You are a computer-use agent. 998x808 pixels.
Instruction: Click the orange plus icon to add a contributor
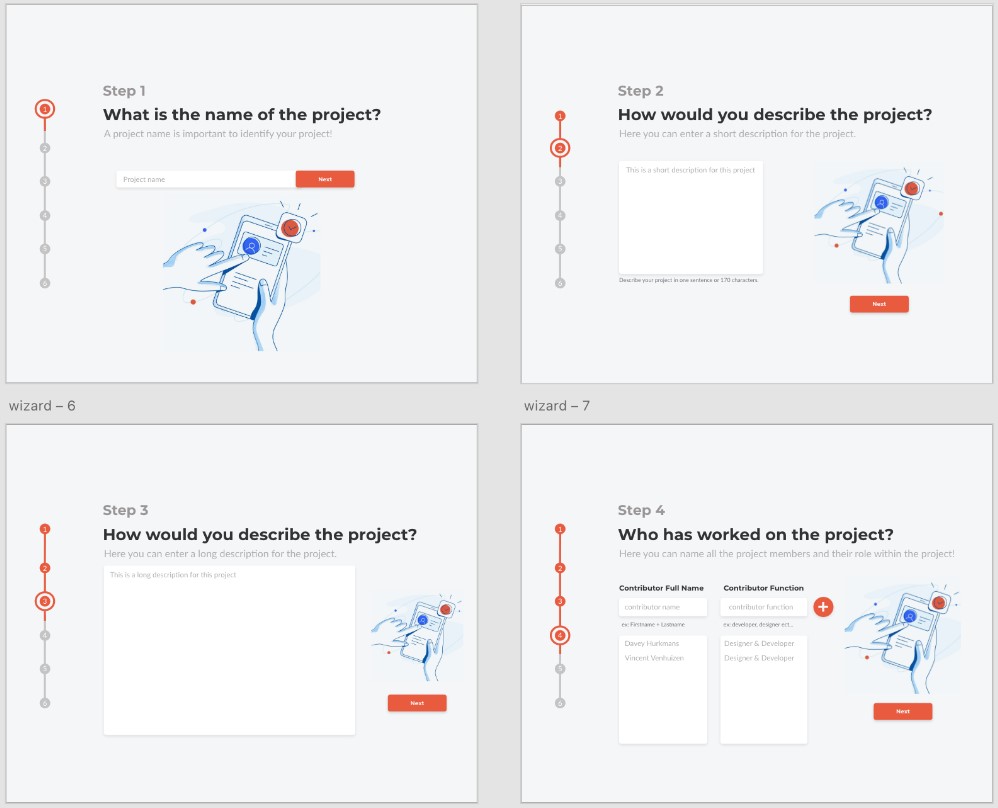pos(823,606)
